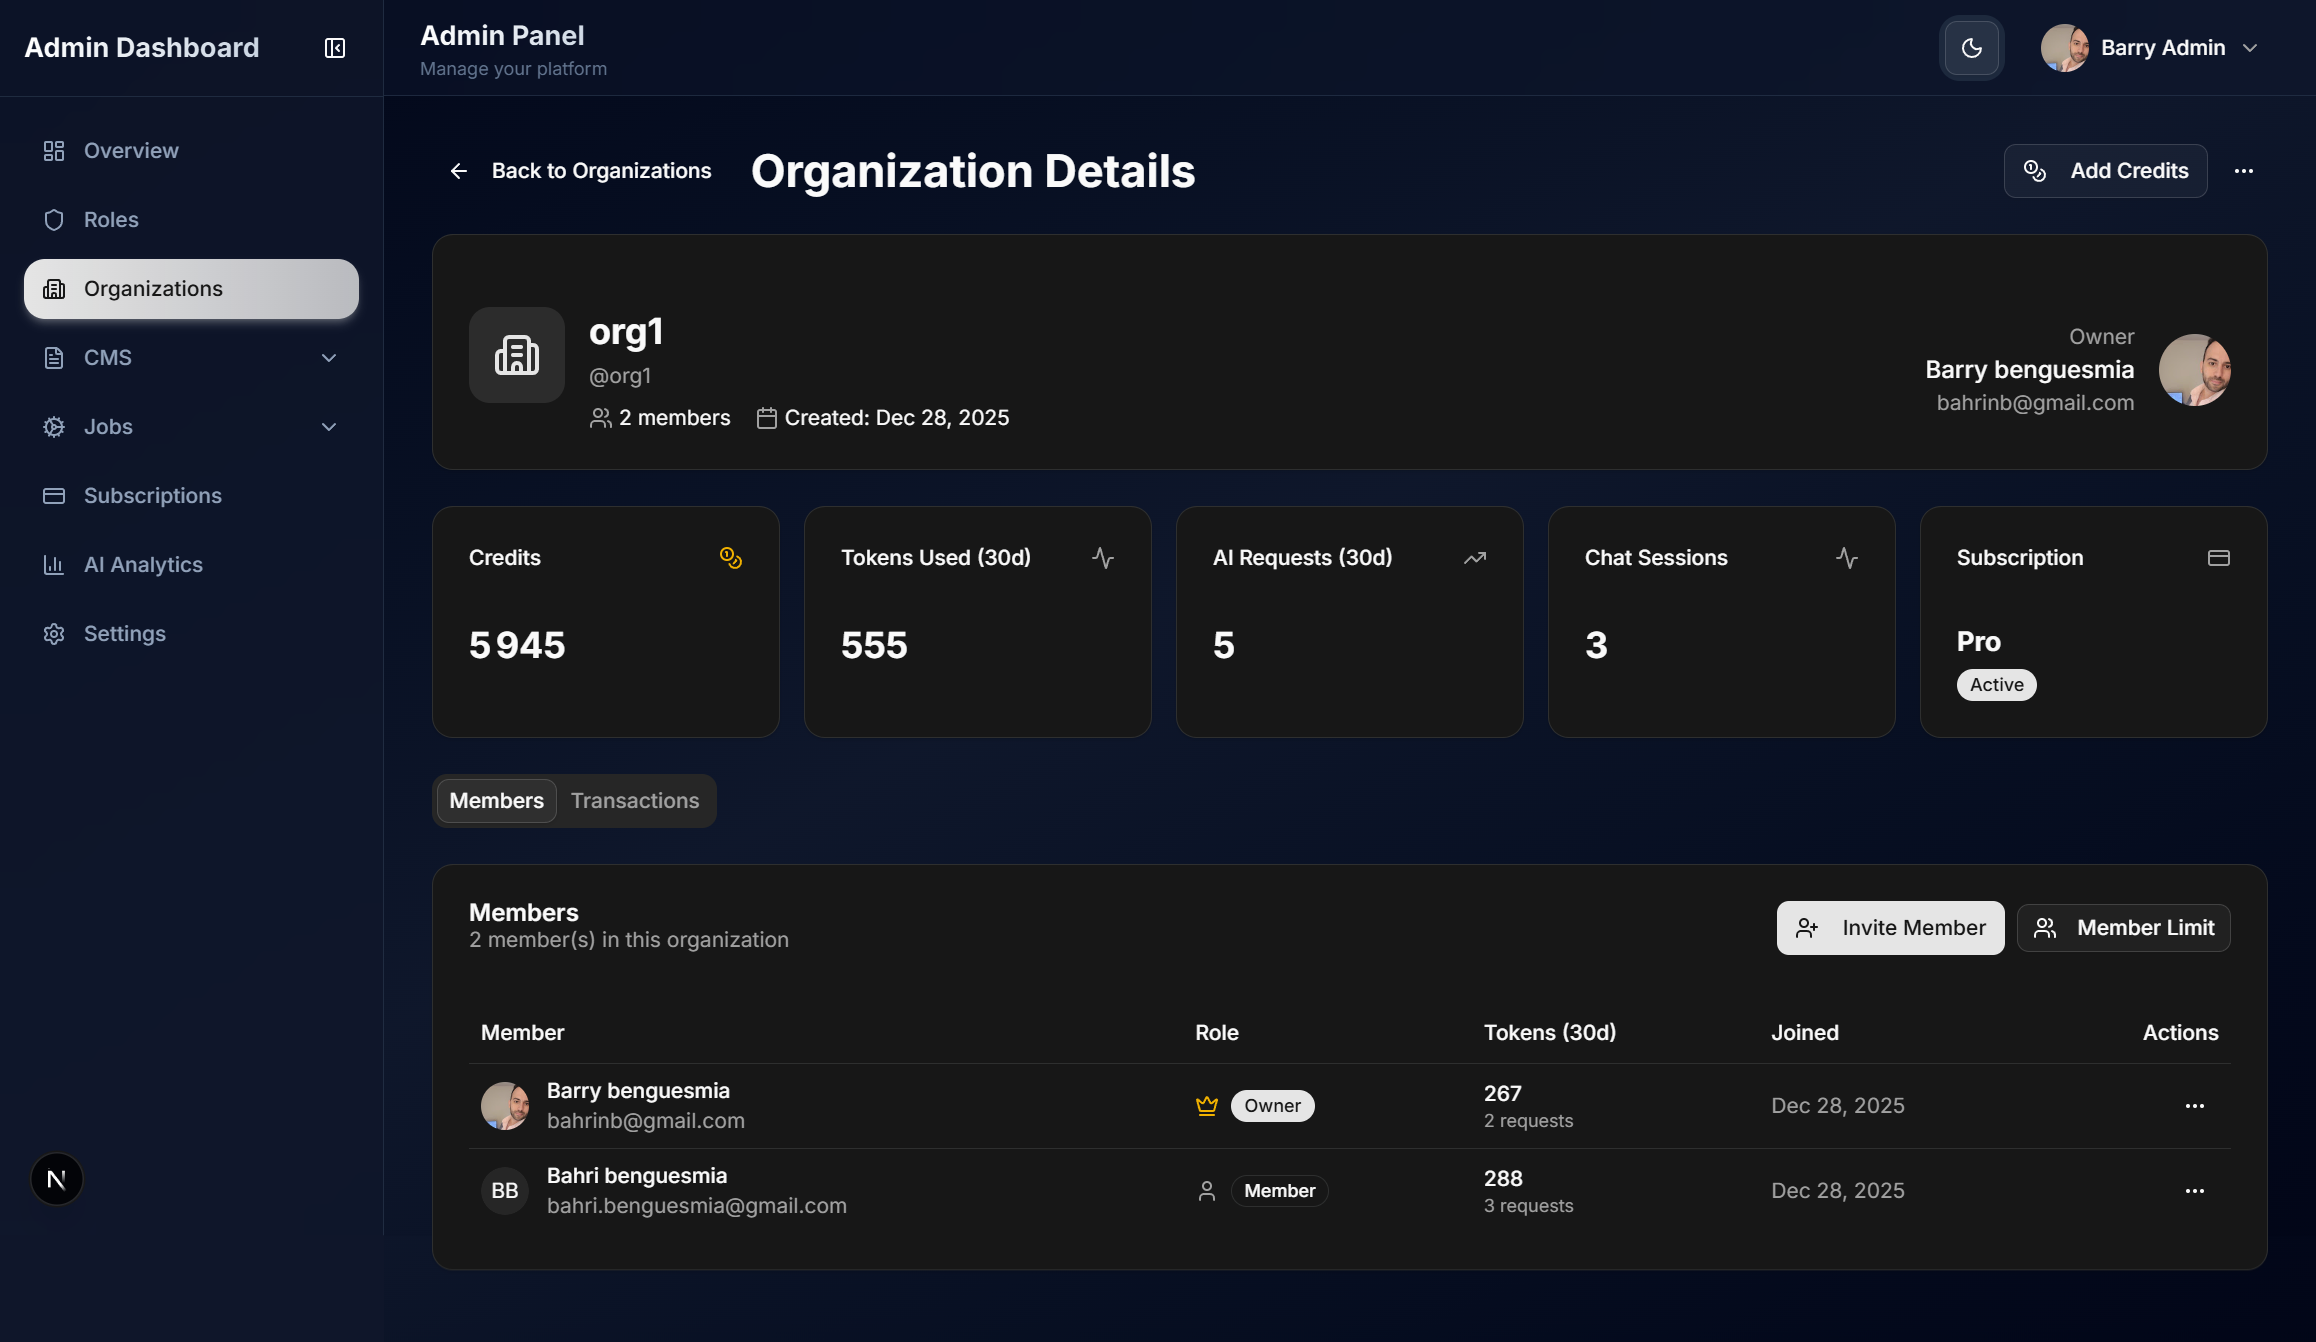Go Back to Organizations
The height and width of the screenshot is (1342, 2316).
580,171
